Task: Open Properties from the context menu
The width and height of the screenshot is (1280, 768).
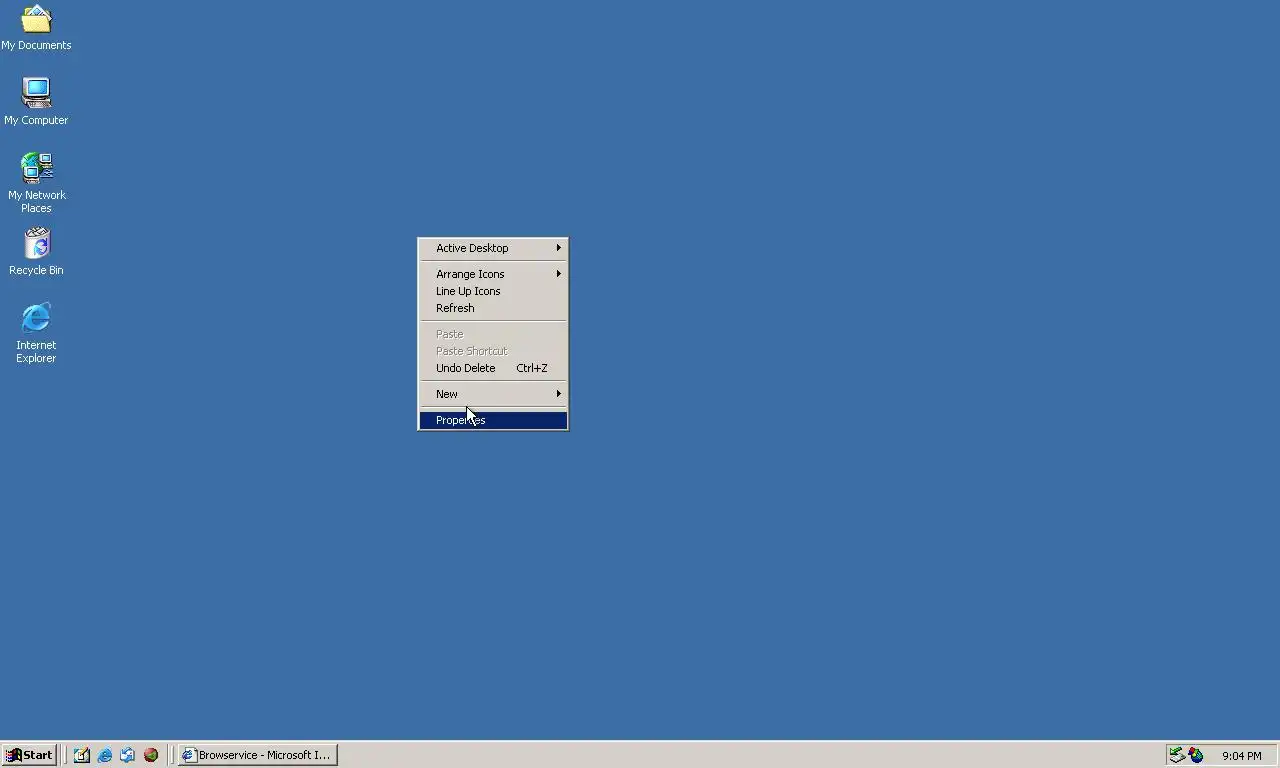Action: click(x=493, y=420)
